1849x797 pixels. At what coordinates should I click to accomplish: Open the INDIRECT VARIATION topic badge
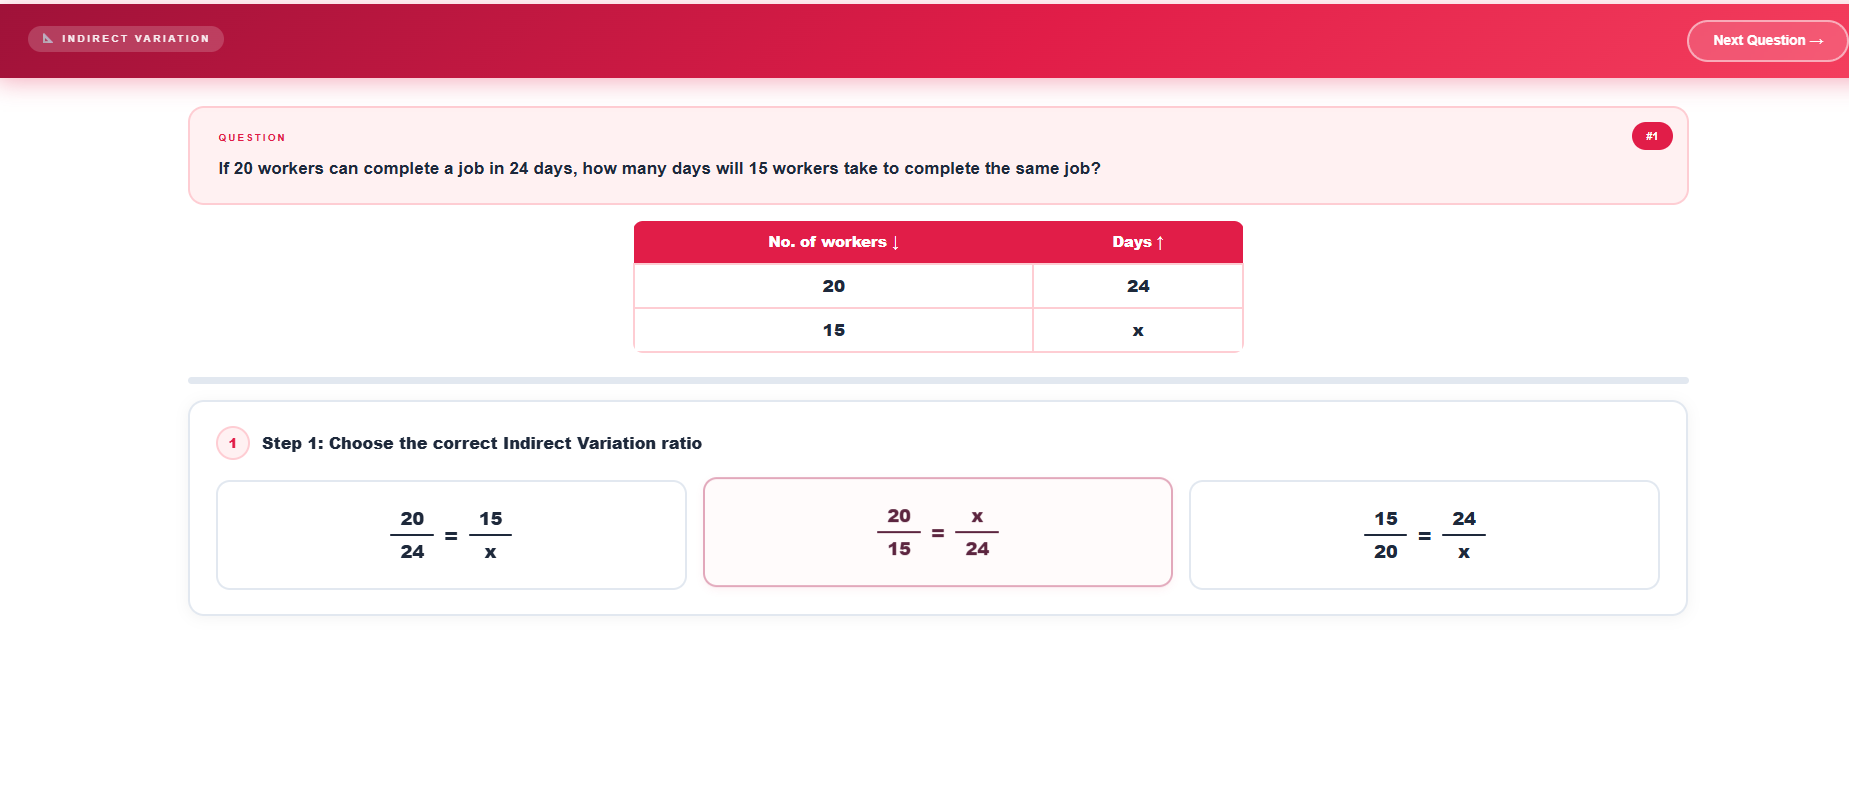click(x=125, y=38)
